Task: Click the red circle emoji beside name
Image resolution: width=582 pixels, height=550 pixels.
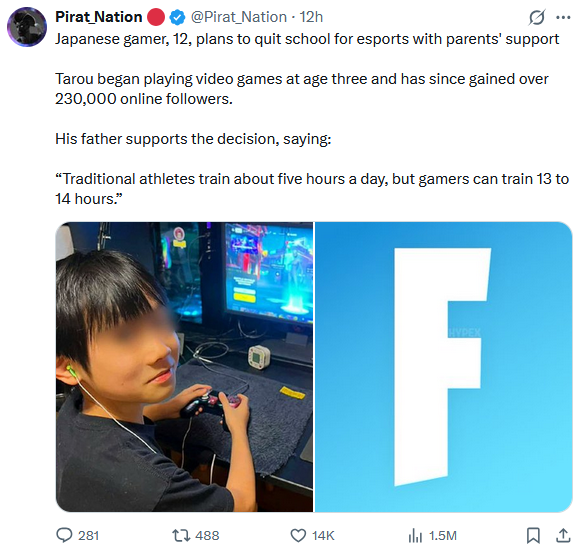Action: pyautogui.click(x=156, y=17)
